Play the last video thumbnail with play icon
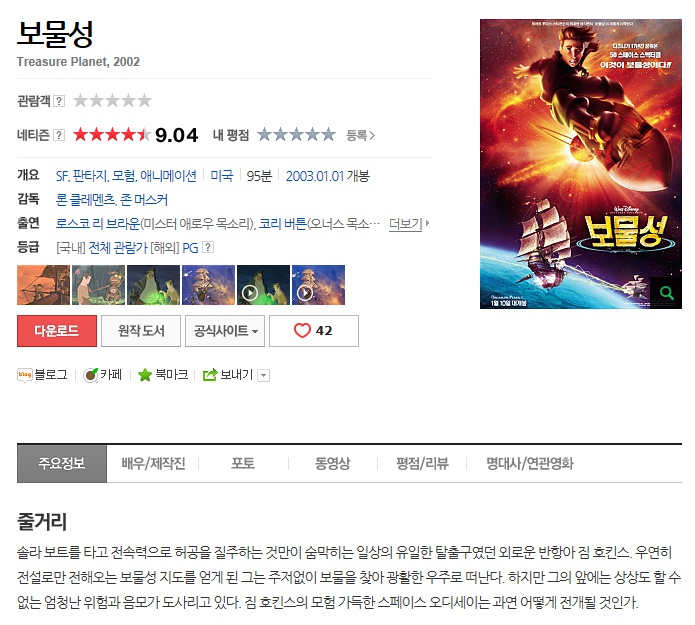This screenshot has height=625, width=695. point(318,285)
